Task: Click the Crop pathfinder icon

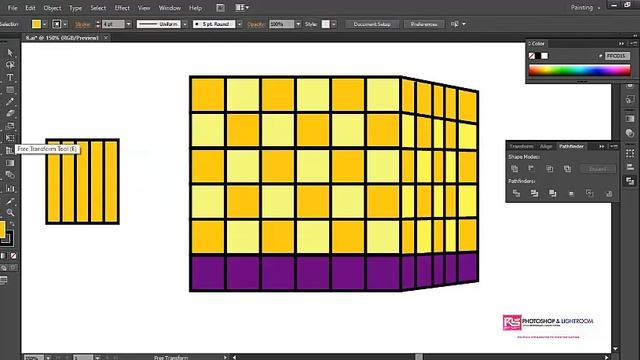Action: (571, 193)
